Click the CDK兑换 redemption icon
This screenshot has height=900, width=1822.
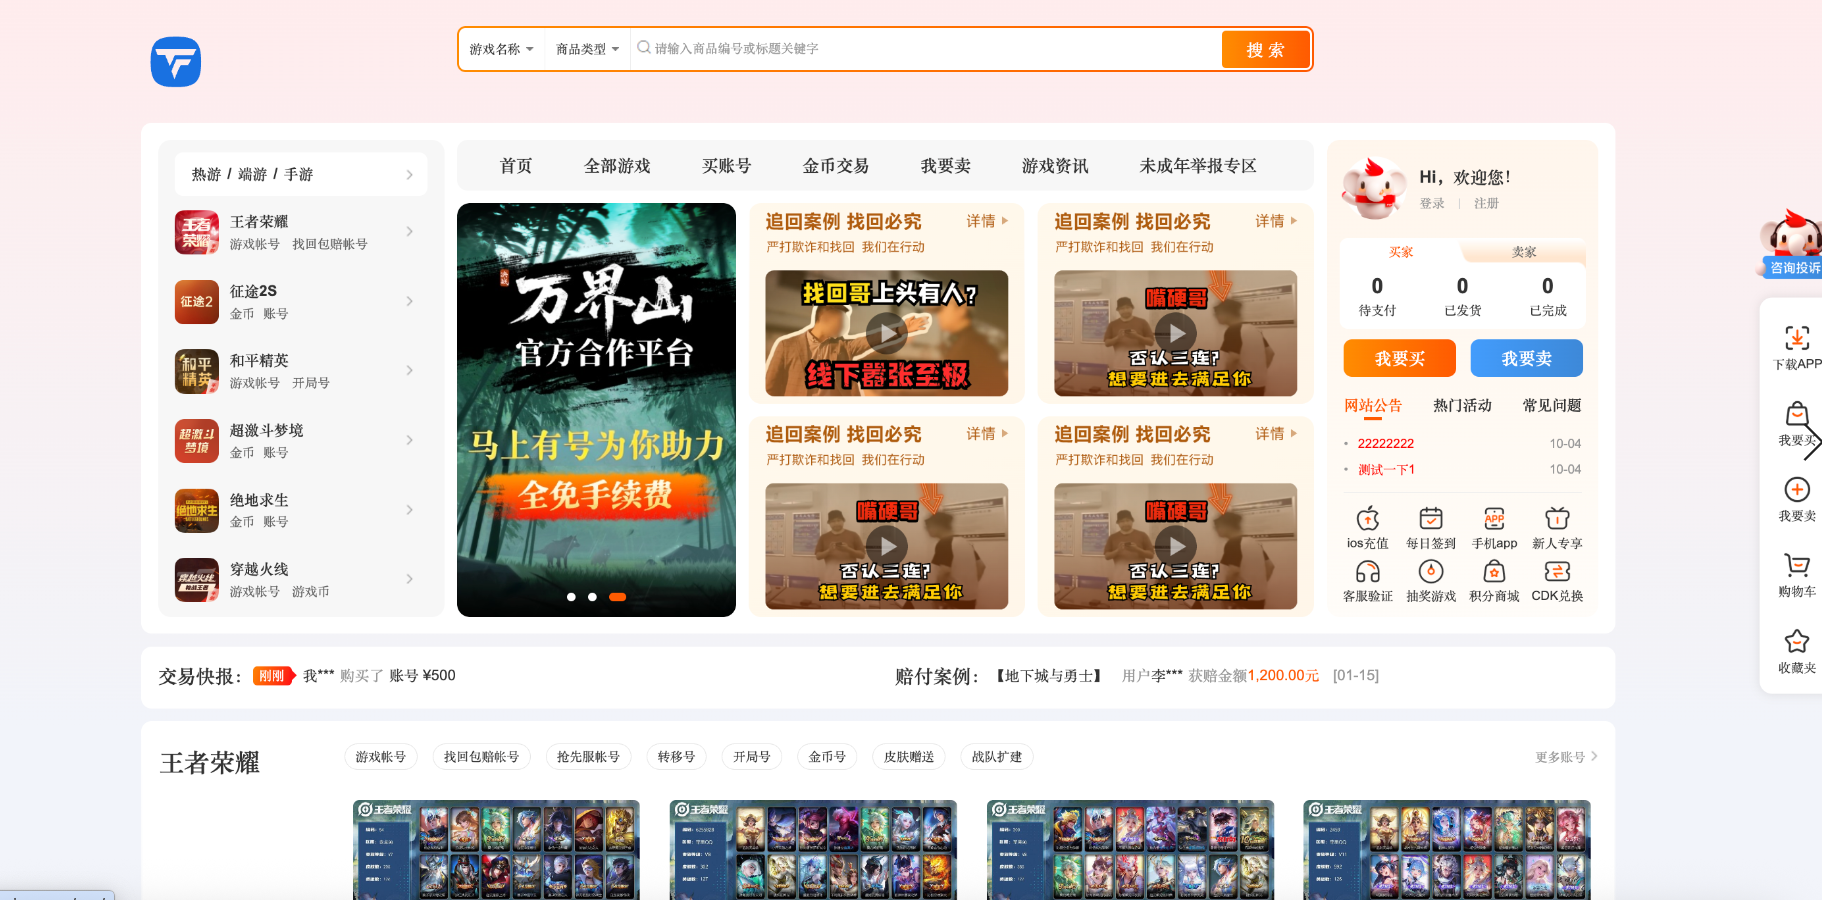(x=1557, y=580)
